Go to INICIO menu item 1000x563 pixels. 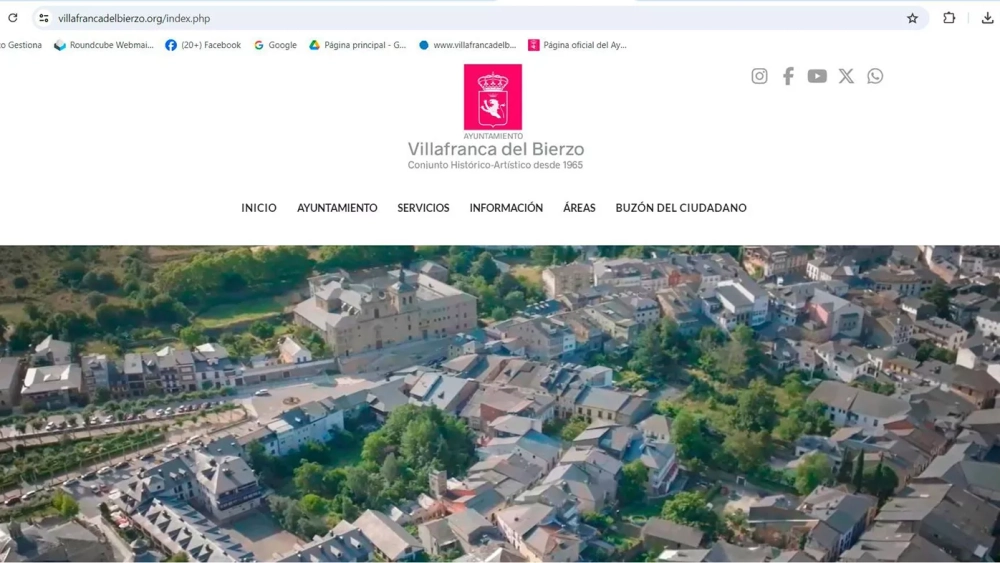click(x=258, y=208)
